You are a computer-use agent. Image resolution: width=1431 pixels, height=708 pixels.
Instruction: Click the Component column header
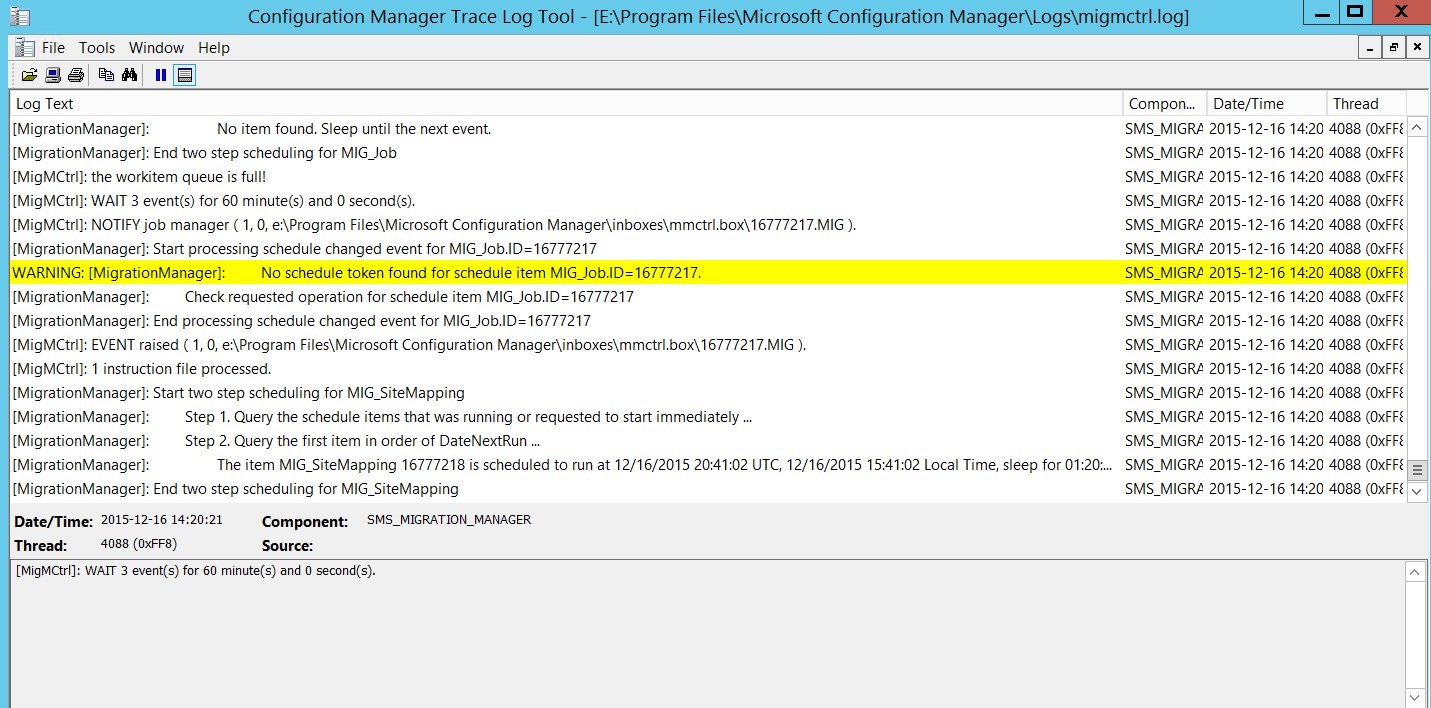point(1161,103)
